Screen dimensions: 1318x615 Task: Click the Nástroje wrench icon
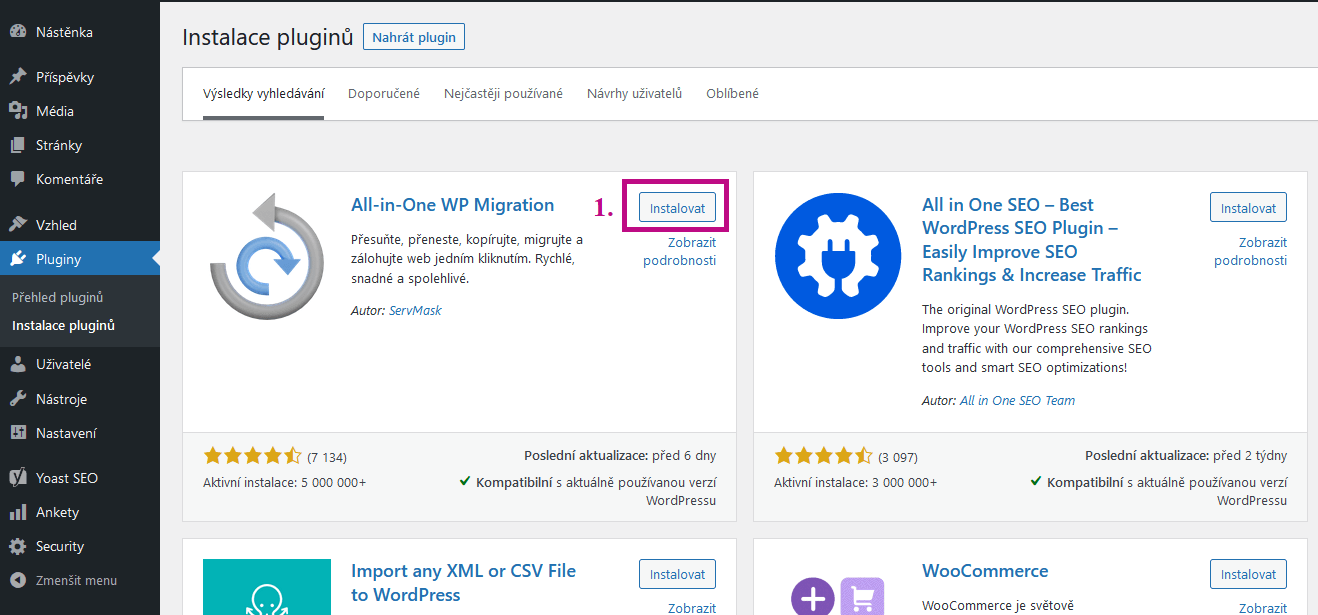pyautogui.click(x=18, y=399)
